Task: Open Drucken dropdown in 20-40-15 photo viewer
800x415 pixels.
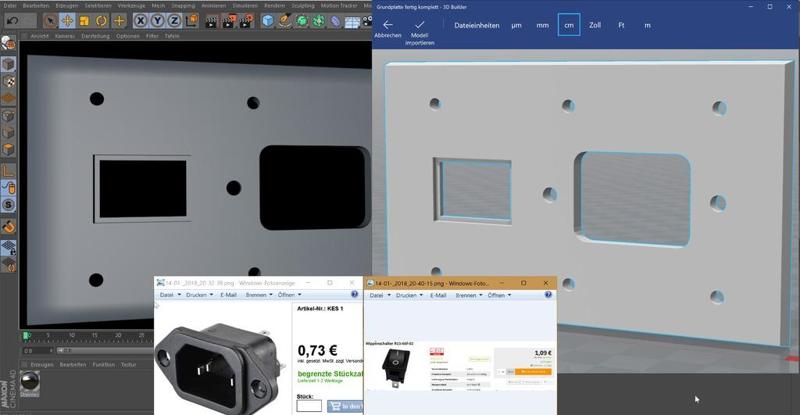Action: pos(409,296)
